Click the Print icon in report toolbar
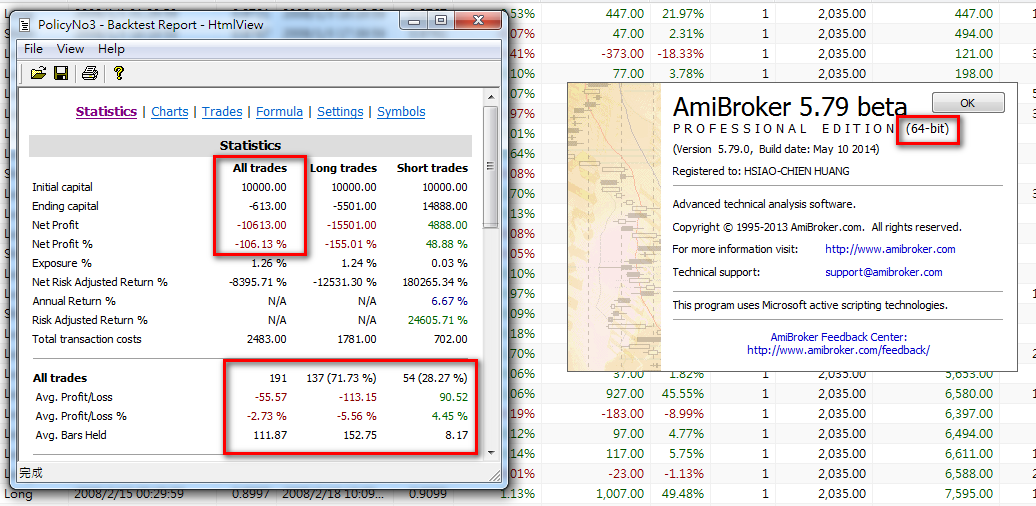1036x506 pixels. [90, 73]
